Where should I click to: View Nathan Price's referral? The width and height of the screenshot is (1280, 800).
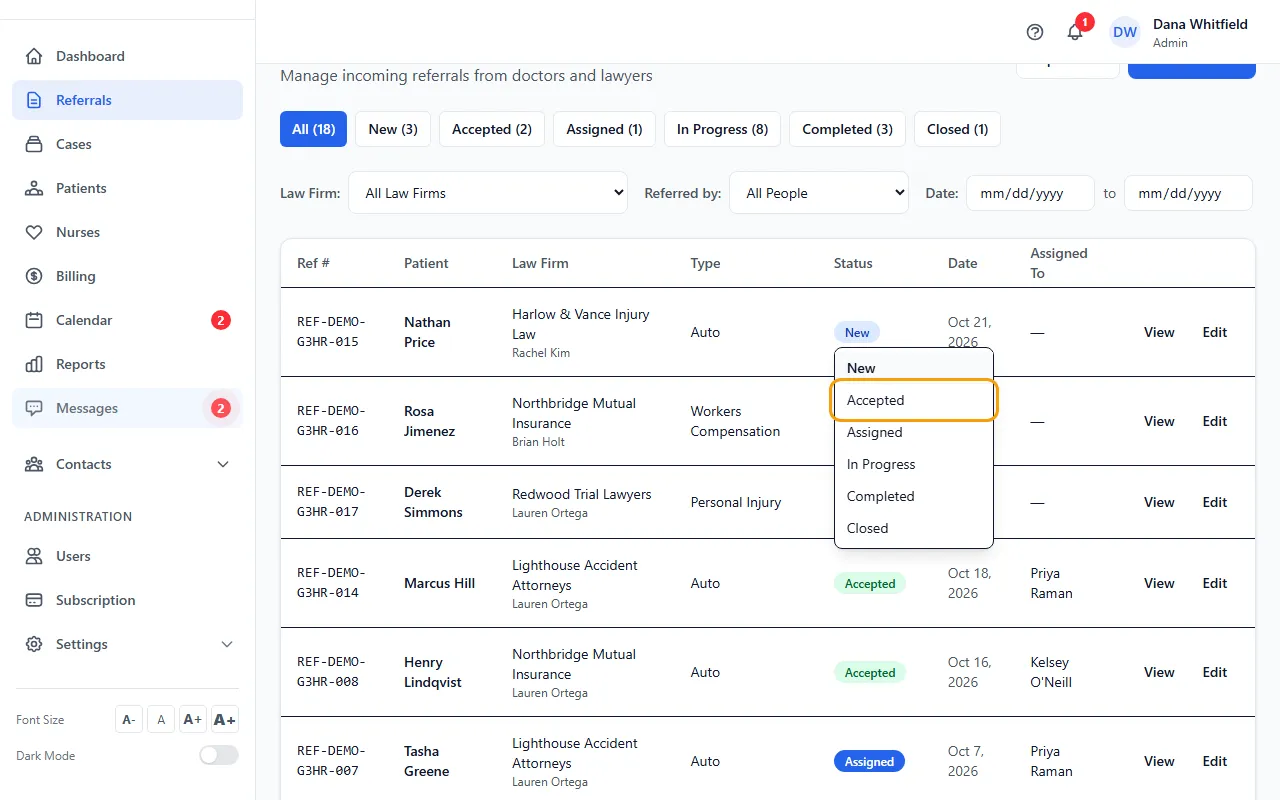(1159, 332)
